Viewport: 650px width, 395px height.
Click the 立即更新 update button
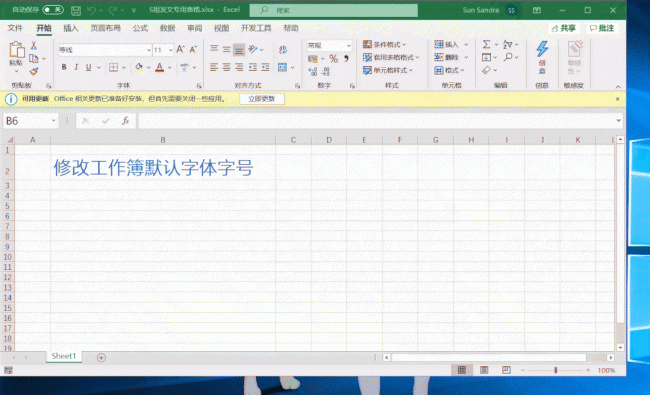click(x=262, y=99)
